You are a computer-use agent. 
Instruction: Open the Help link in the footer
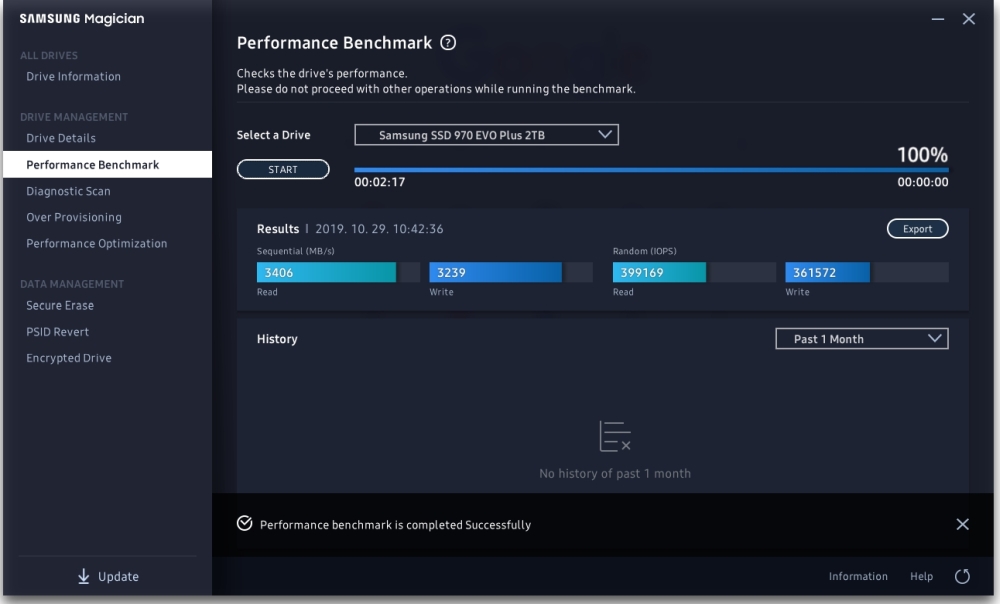coord(921,576)
